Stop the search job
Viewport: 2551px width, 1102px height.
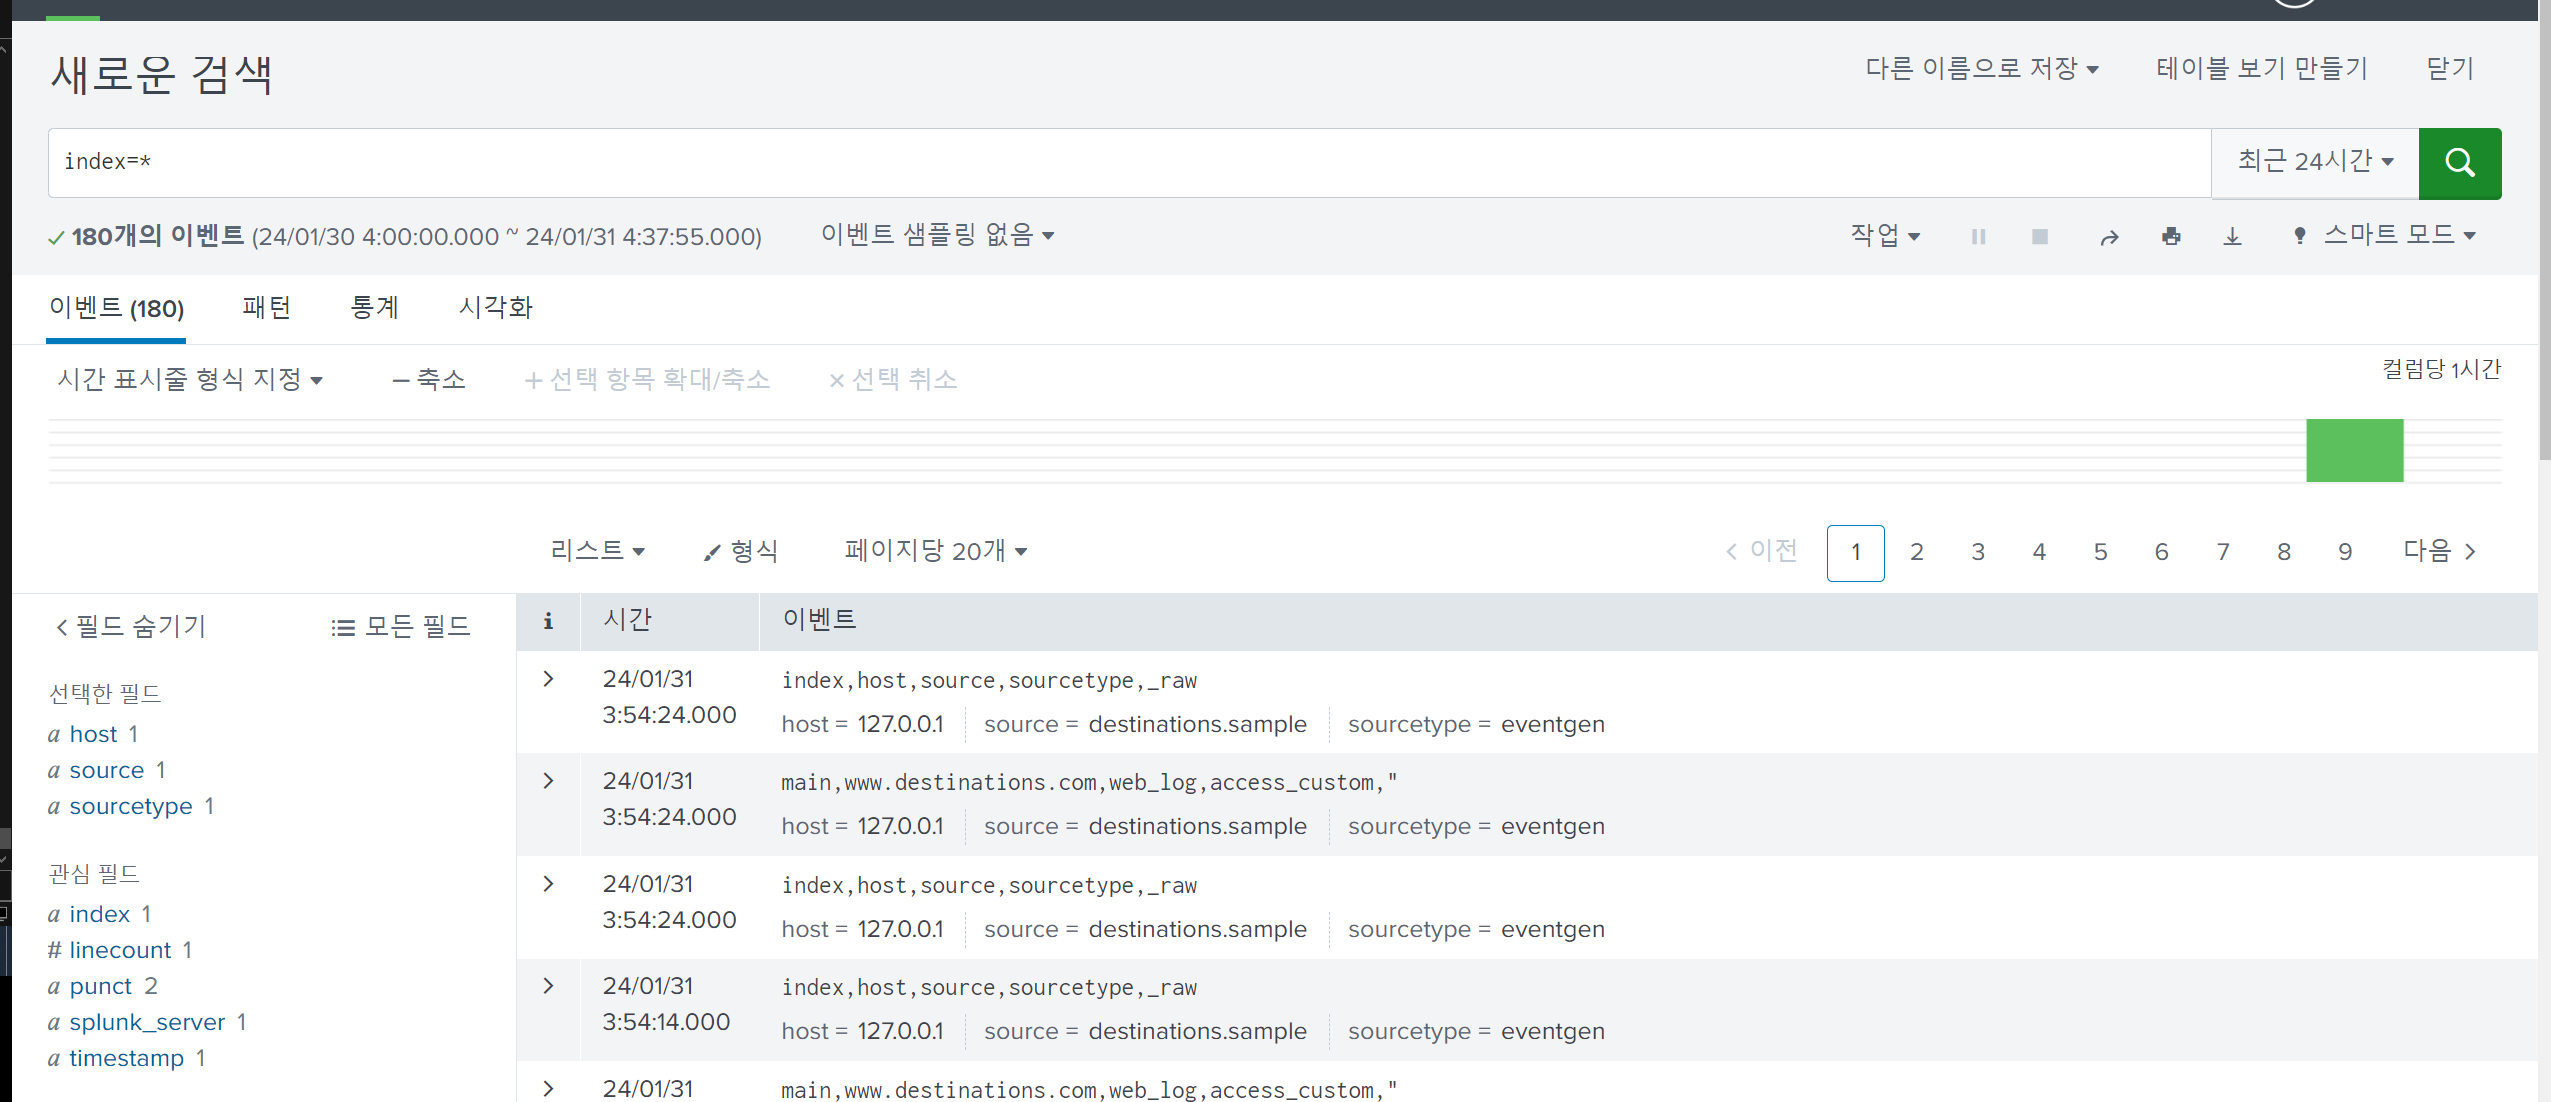point(2040,237)
